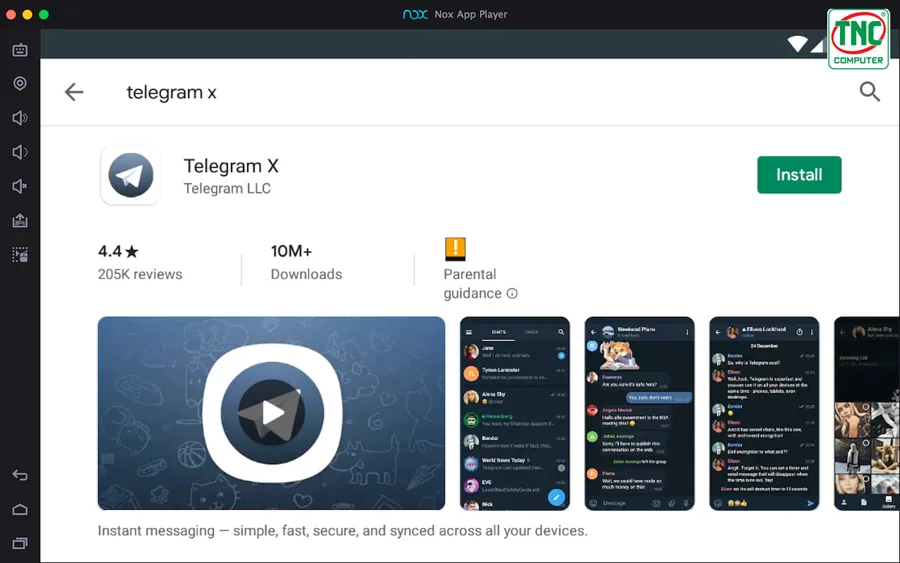Maximize Nox window with green button
The height and width of the screenshot is (563, 900).
(44, 14)
